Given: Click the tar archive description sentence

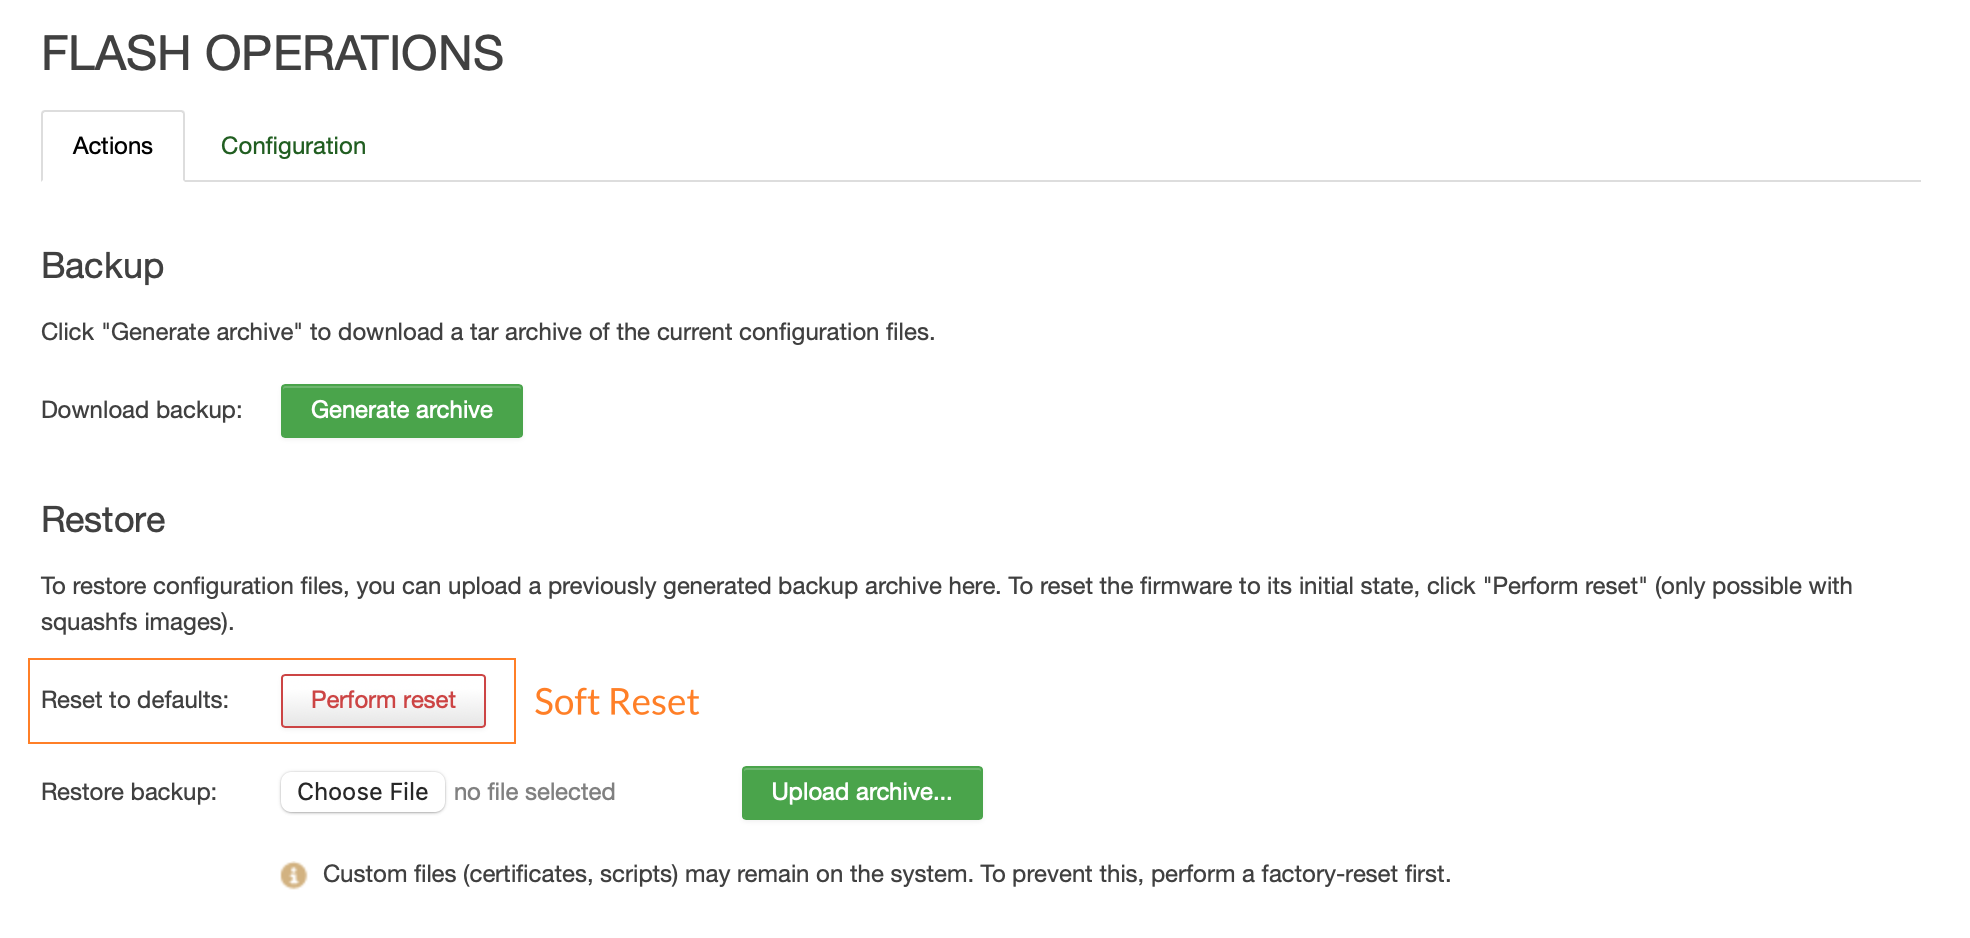Looking at the screenshot, I should (488, 332).
